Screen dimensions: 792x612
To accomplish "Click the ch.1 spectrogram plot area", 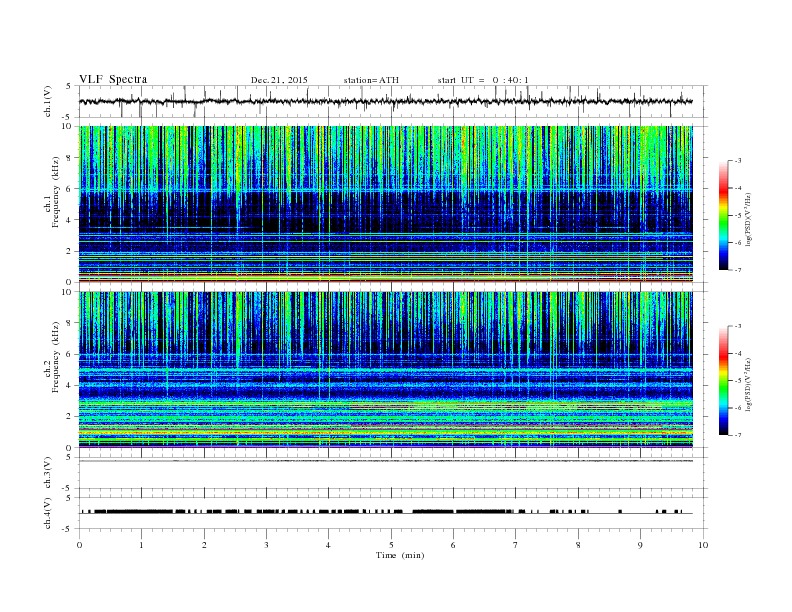I will [x=386, y=204].
